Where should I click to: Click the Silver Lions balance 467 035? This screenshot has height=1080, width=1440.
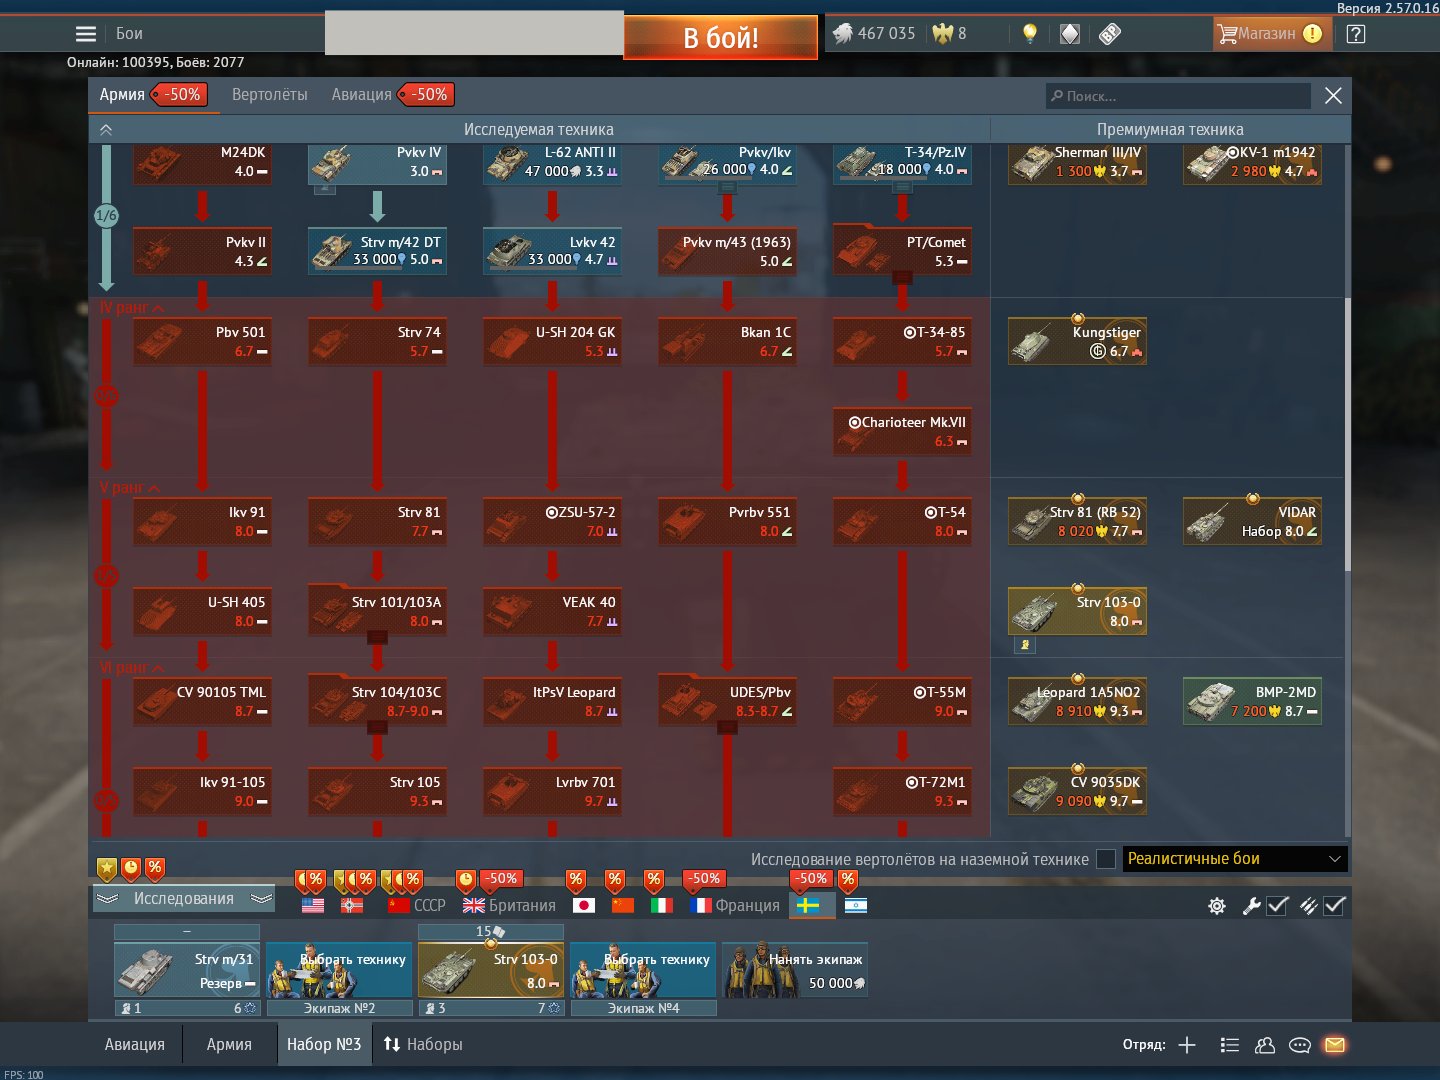[x=874, y=34]
